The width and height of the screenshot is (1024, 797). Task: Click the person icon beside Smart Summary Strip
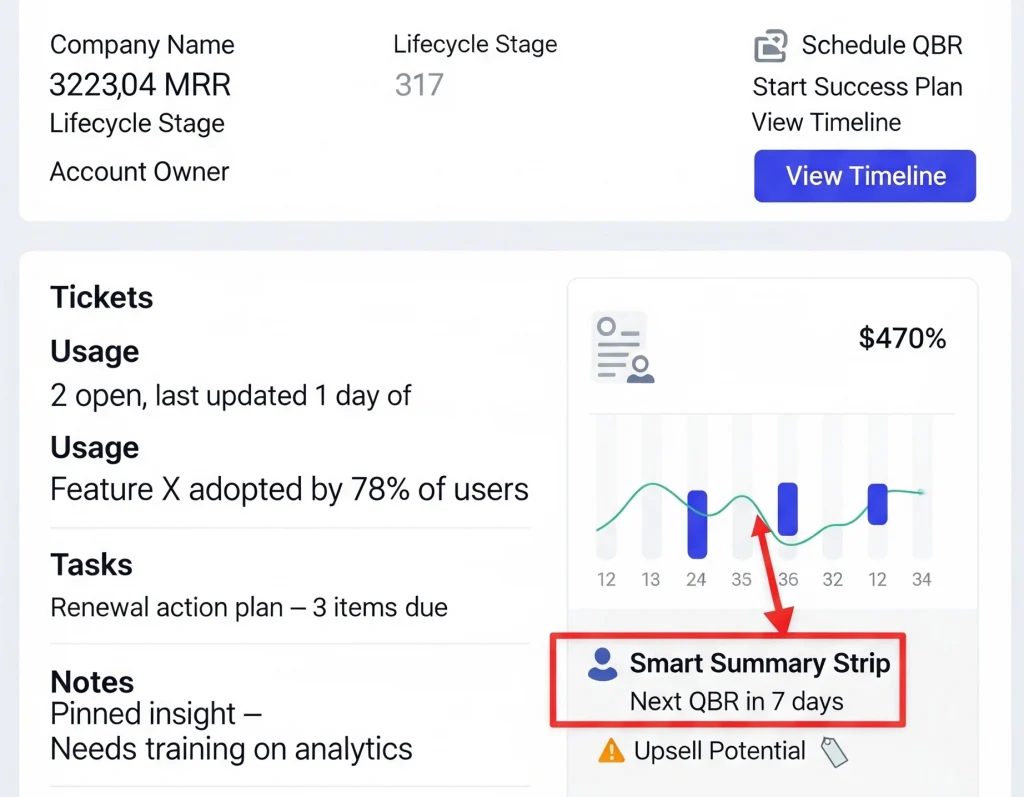point(603,664)
